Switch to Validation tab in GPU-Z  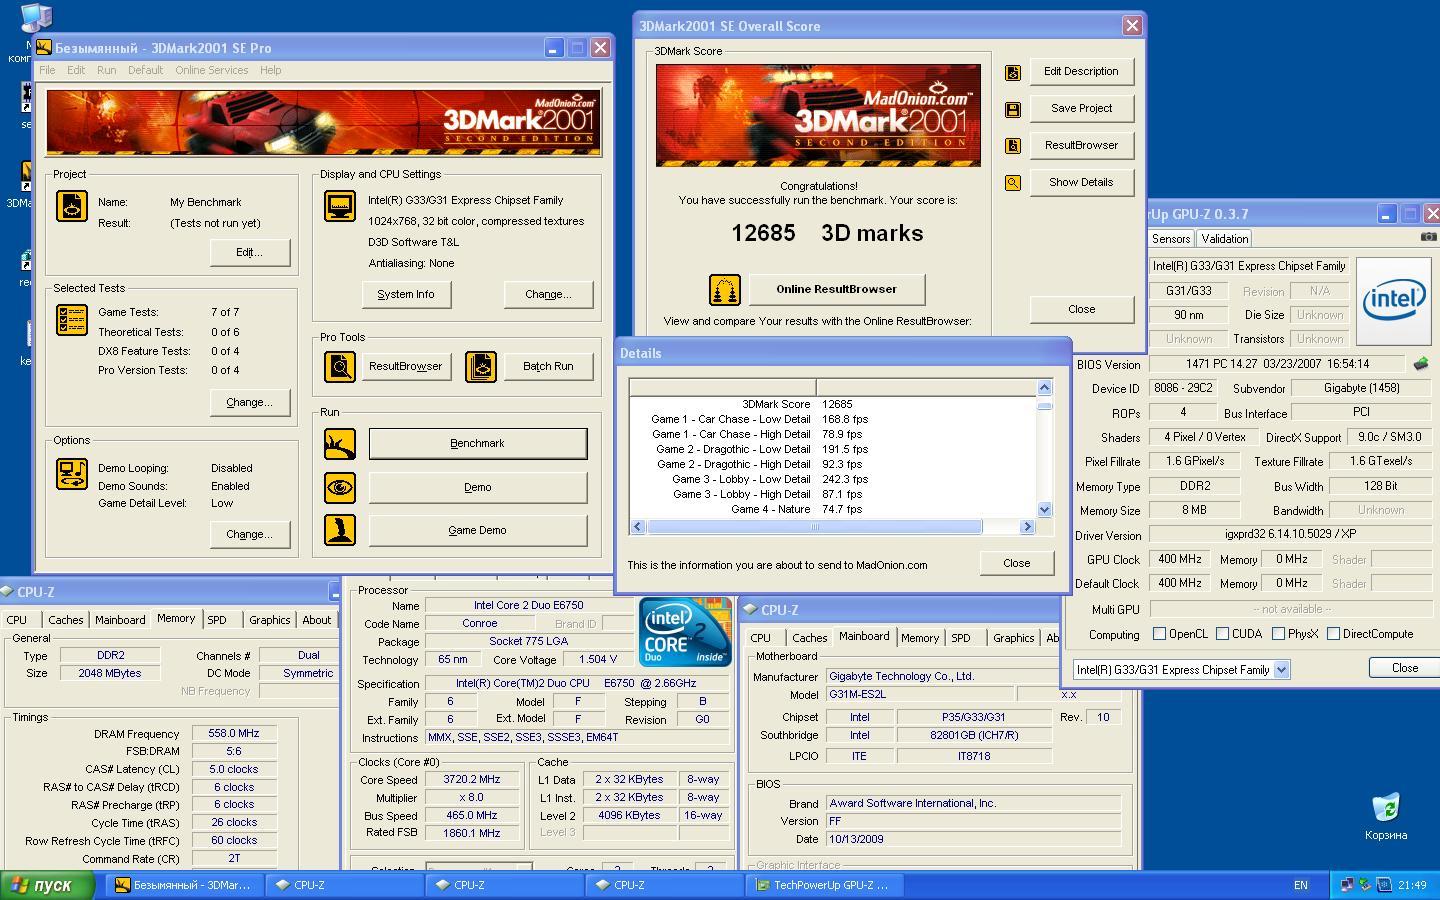[1224, 239]
